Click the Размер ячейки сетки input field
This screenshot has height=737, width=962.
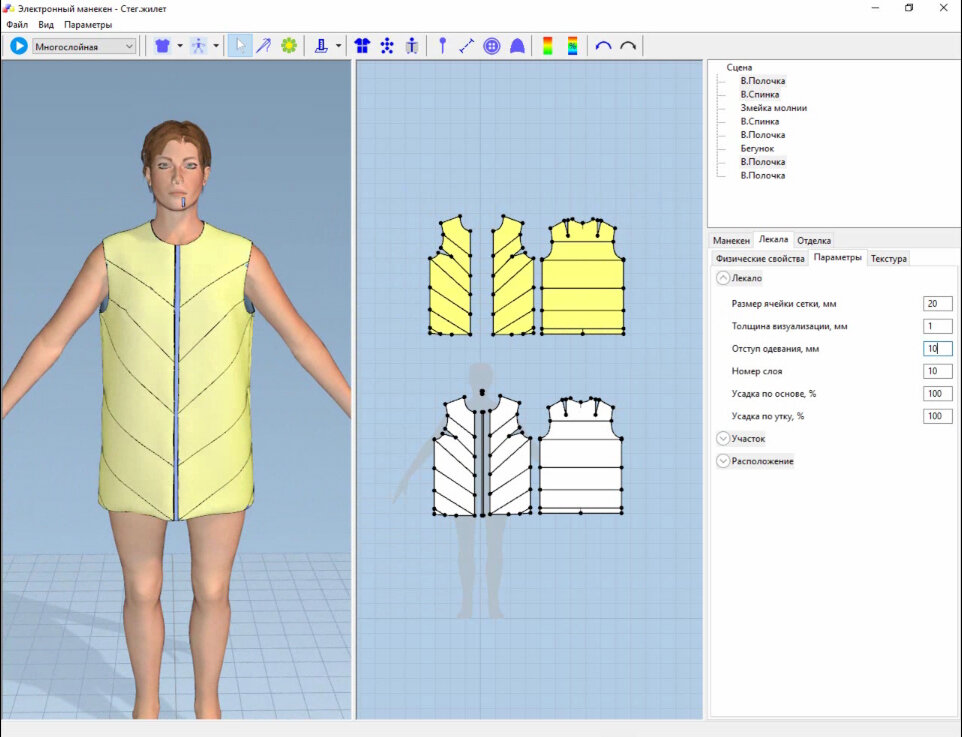pos(937,303)
